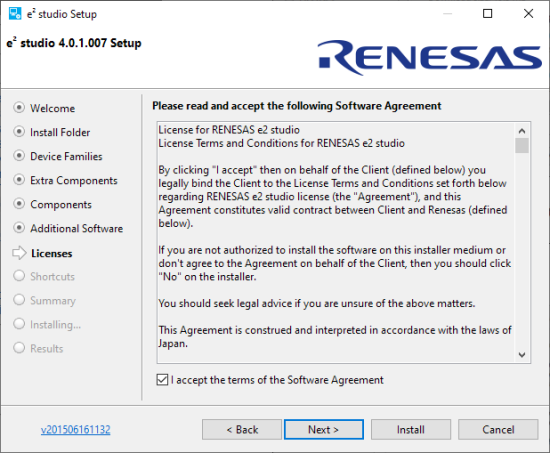The width and height of the screenshot is (550, 453).
Task: Uncheck I accept the terms checkbox
Action: point(162,380)
